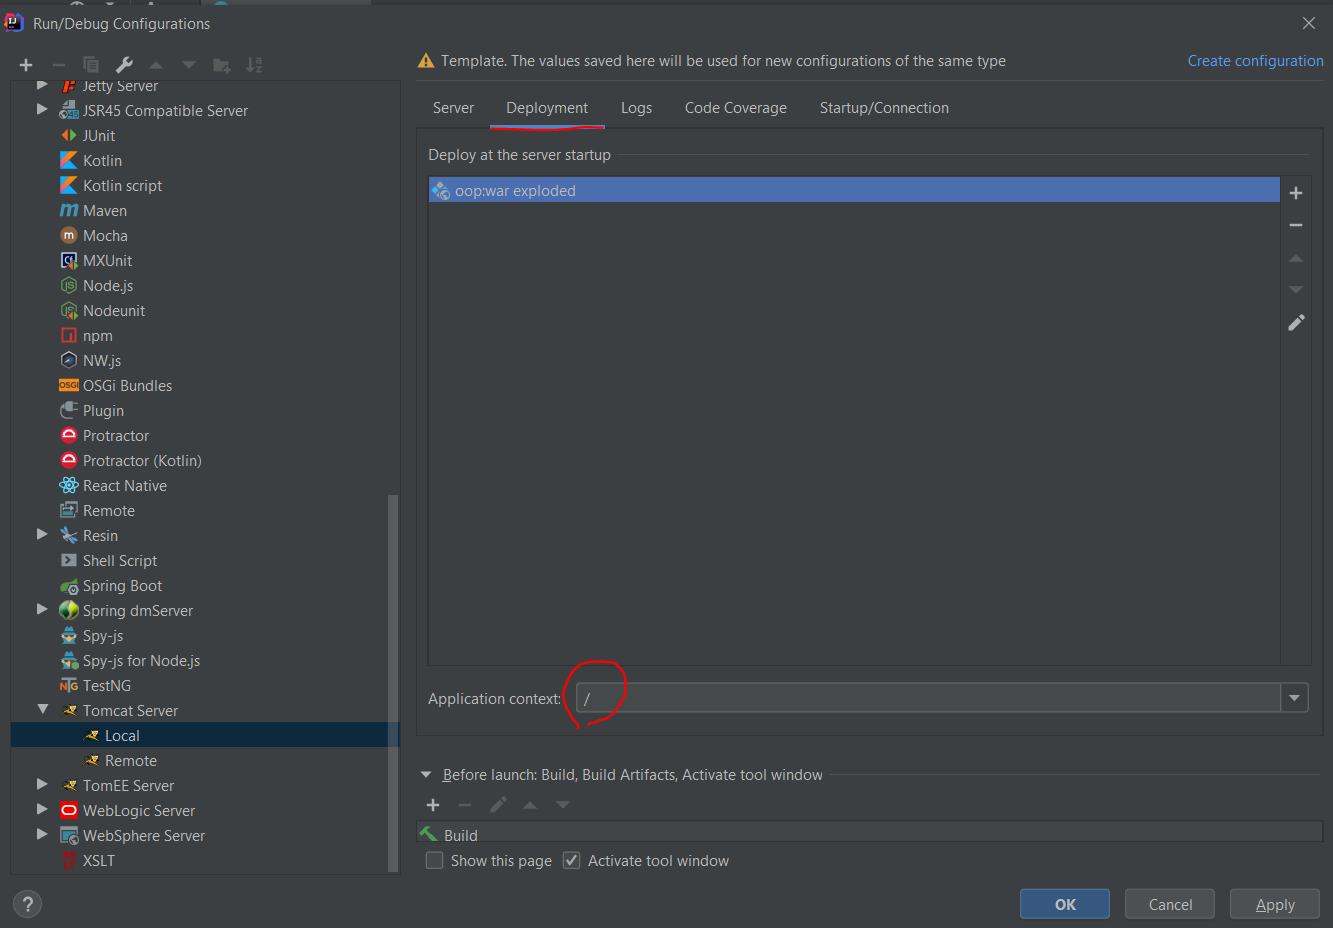Edit artifact with pencil icon

coord(1296,322)
